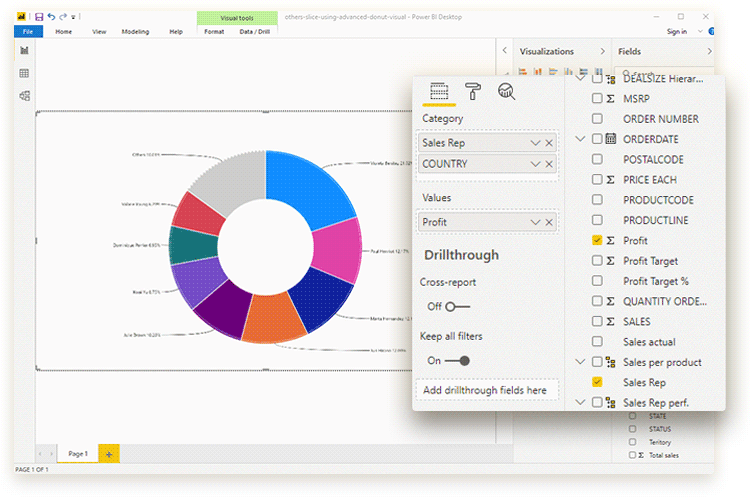Screen dimensions: 750x500
Task: Switch to Report view in the left sidebar
Action: click(24, 50)
